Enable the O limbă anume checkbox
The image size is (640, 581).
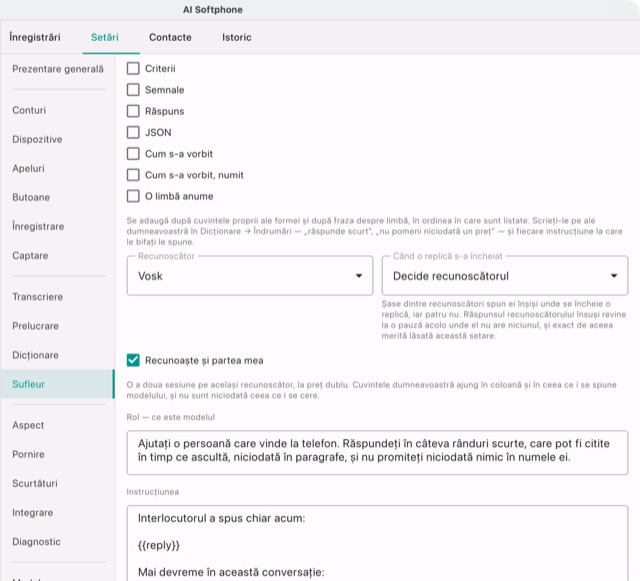click(133, 196)
